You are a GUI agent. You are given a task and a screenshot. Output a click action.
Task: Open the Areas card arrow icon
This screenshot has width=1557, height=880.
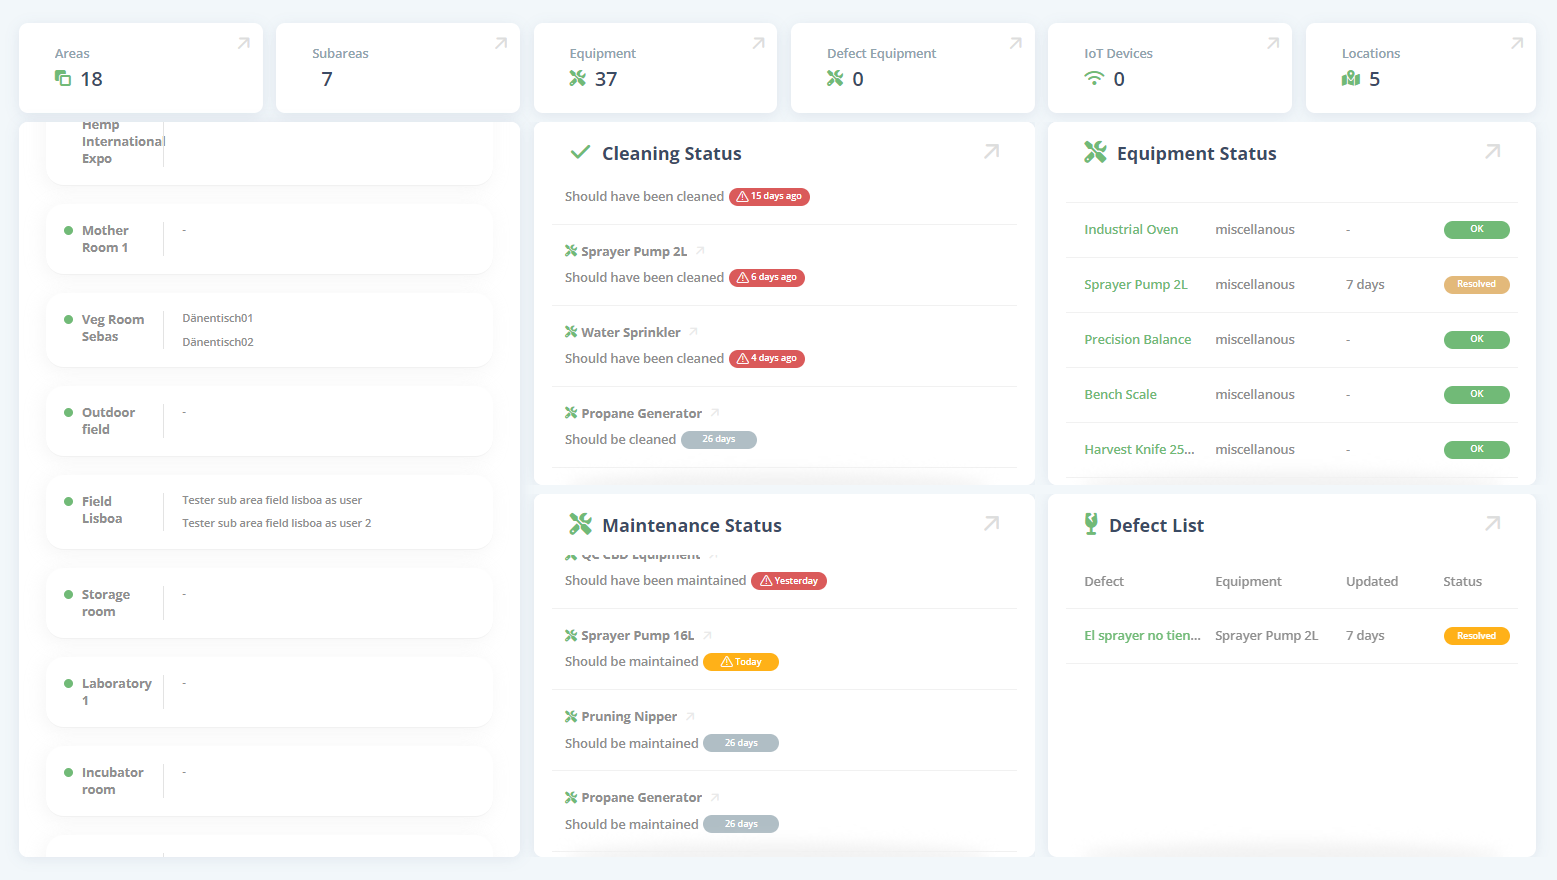click(243, 43)
